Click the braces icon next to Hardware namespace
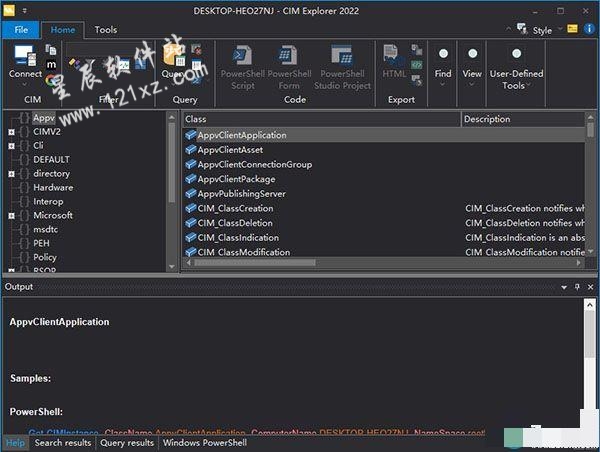The image size is (600, 452). click(24, 188)
